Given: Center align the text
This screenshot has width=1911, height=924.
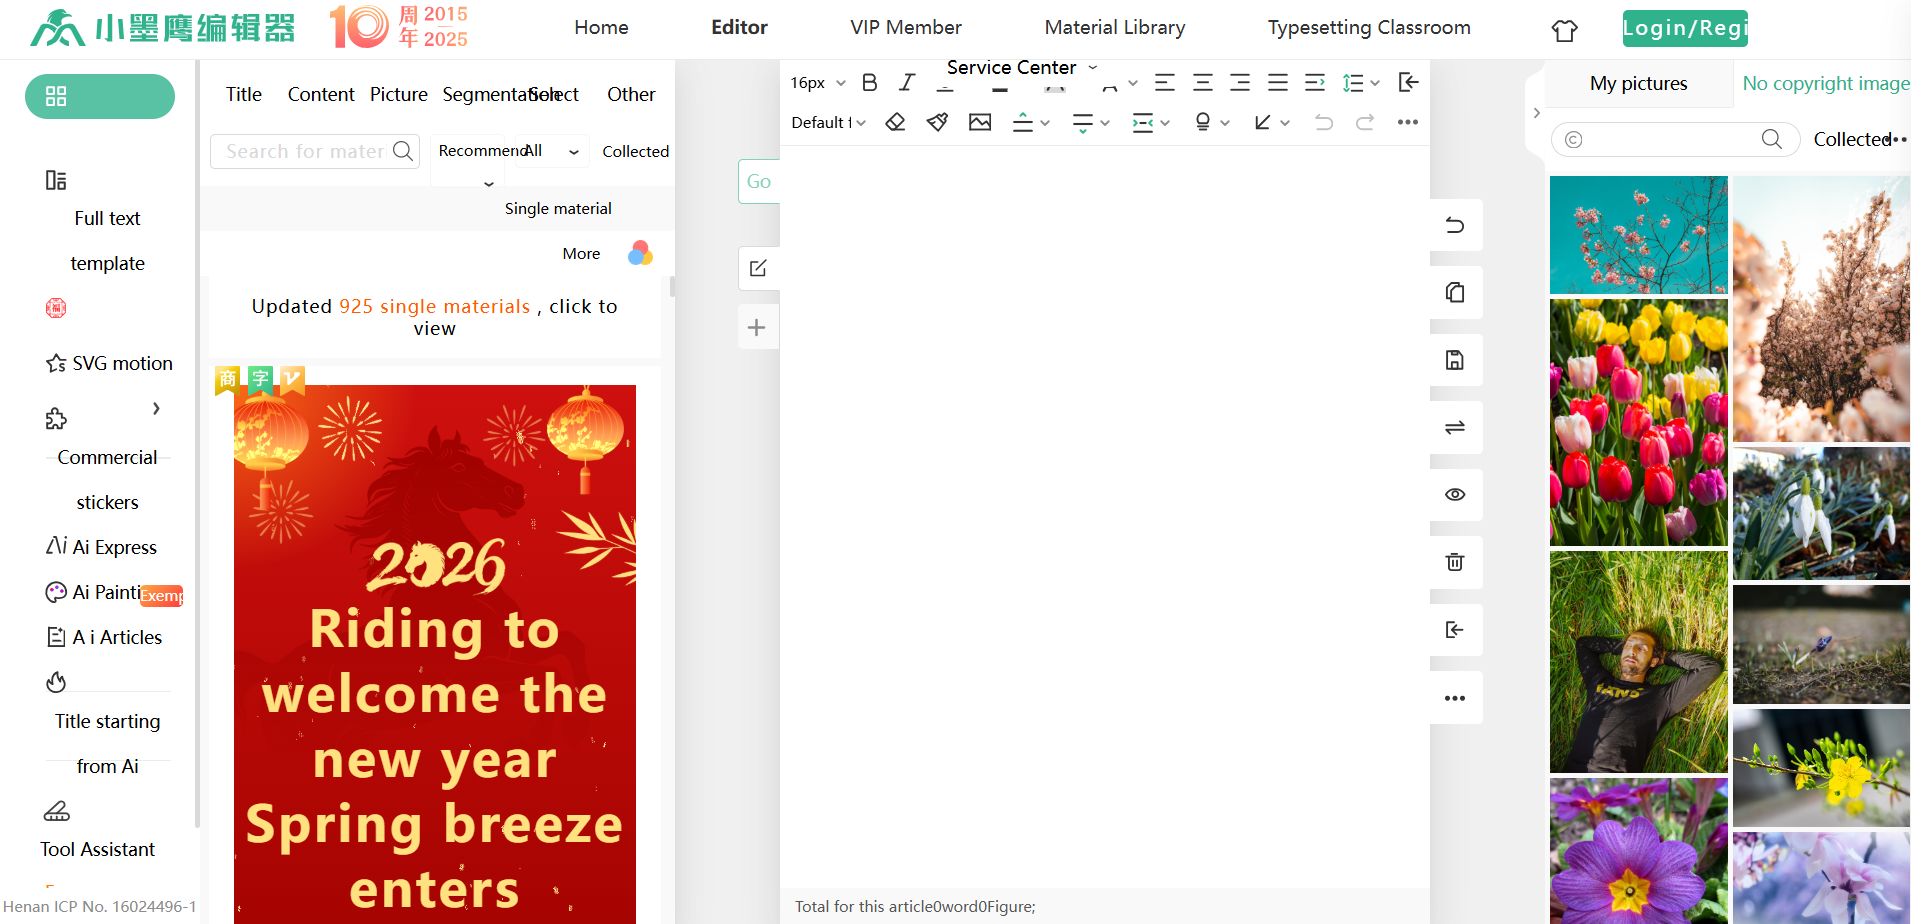Looking at the screenshot, I should coord(1203,83).
